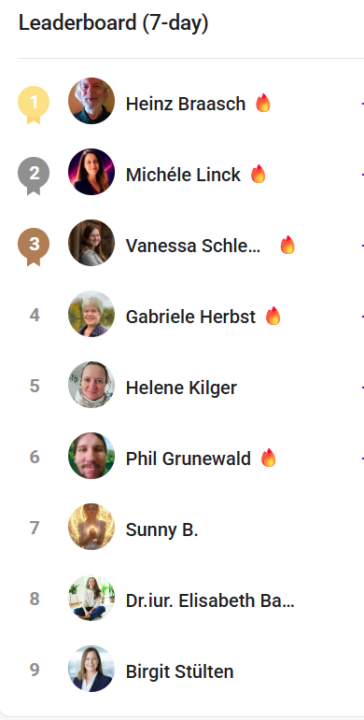Click the Birgit Stülten name
The image size is (364, 720).
tap(179, 672)
